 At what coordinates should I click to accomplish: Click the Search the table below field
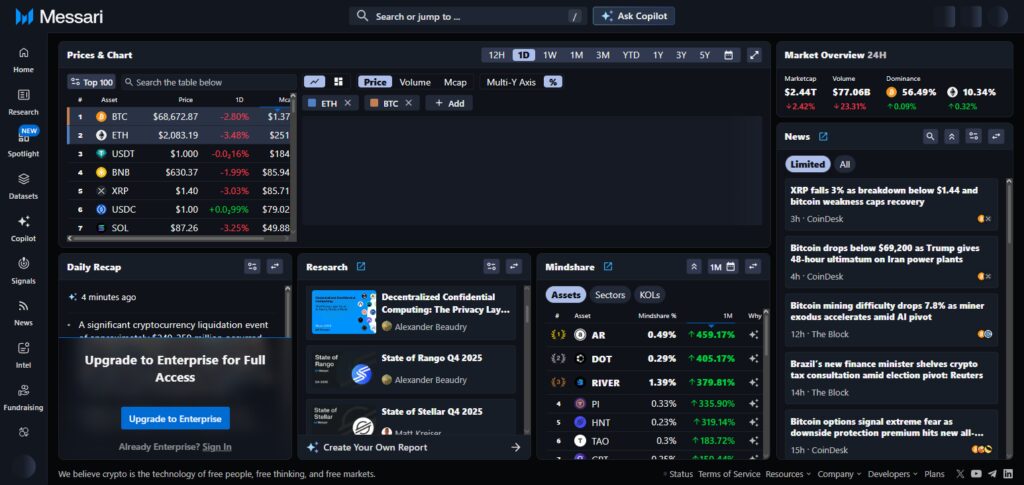click(x=208, y=82)
